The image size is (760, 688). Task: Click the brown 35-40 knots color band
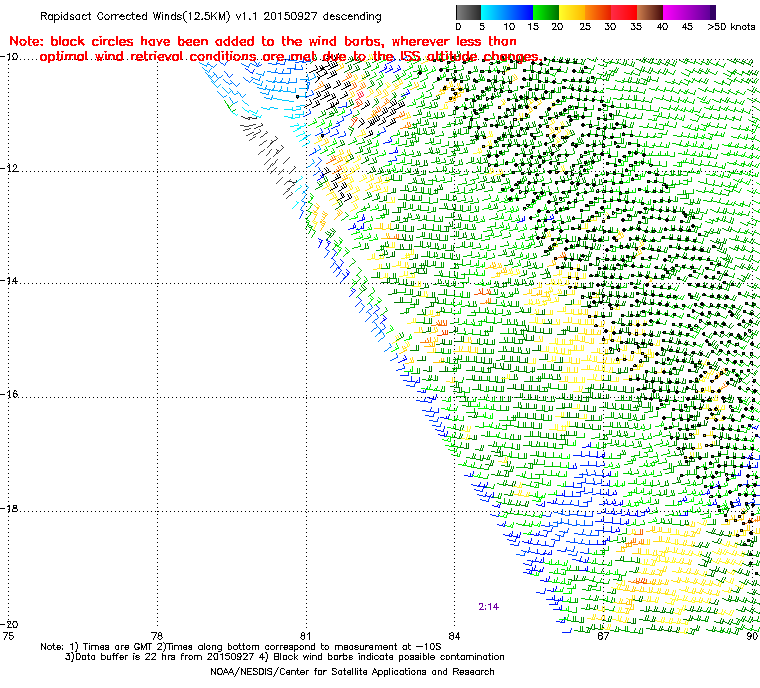pyautogui.click(x=650, y=12)
